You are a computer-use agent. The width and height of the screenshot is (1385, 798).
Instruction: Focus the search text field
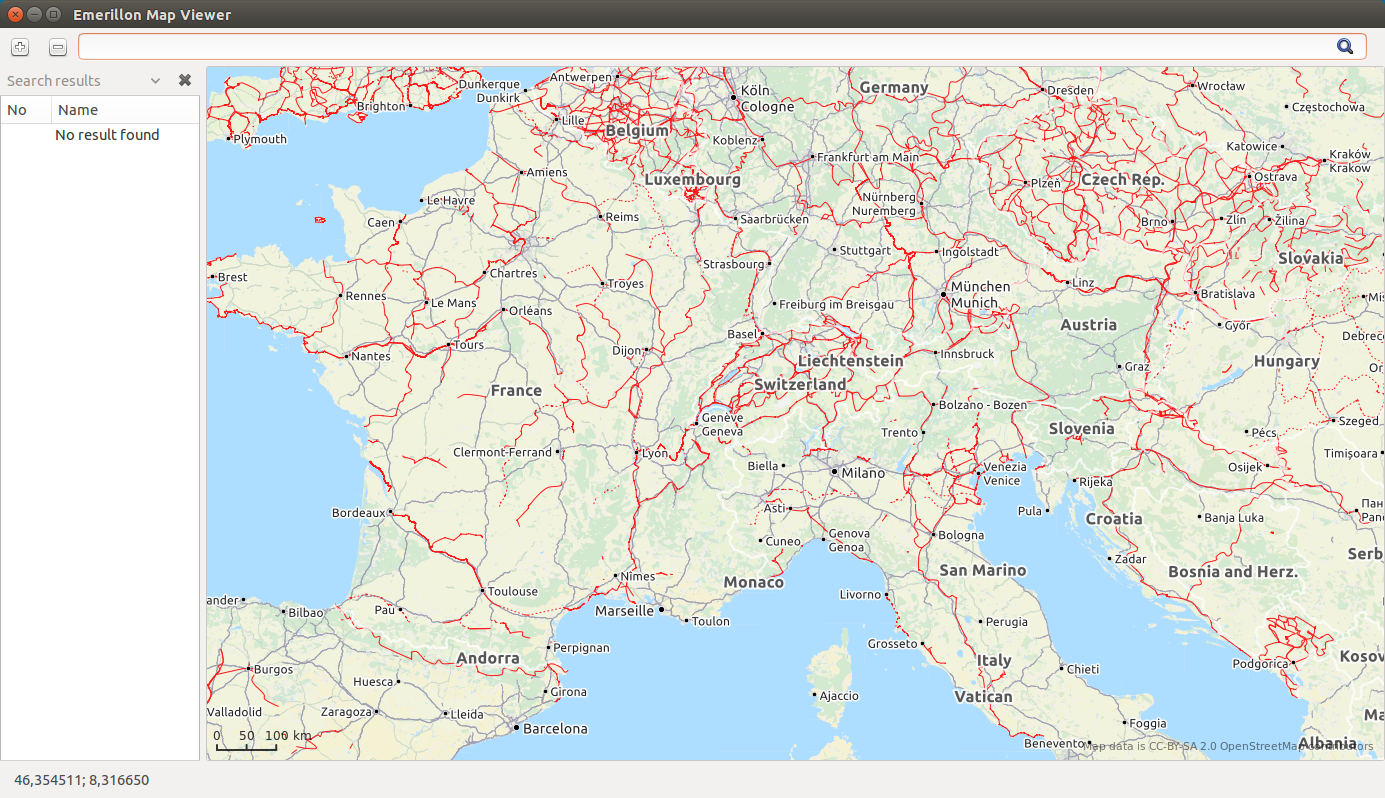(700, 47)
